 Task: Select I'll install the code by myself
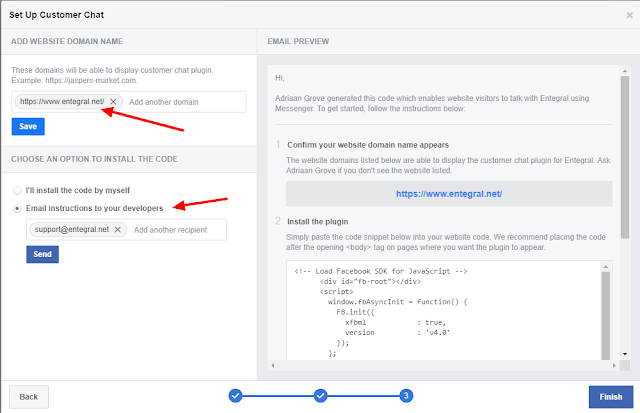[17, 190]
